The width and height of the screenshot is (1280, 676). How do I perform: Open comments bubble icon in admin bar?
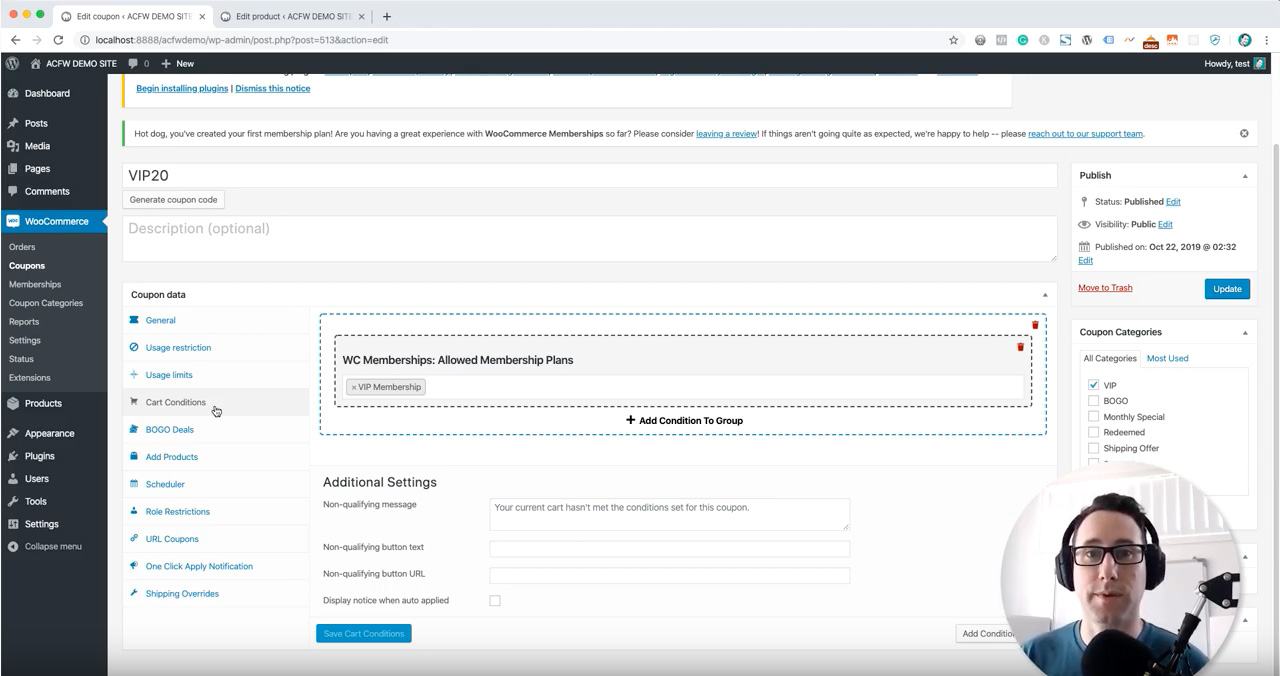tap(134, 63)
